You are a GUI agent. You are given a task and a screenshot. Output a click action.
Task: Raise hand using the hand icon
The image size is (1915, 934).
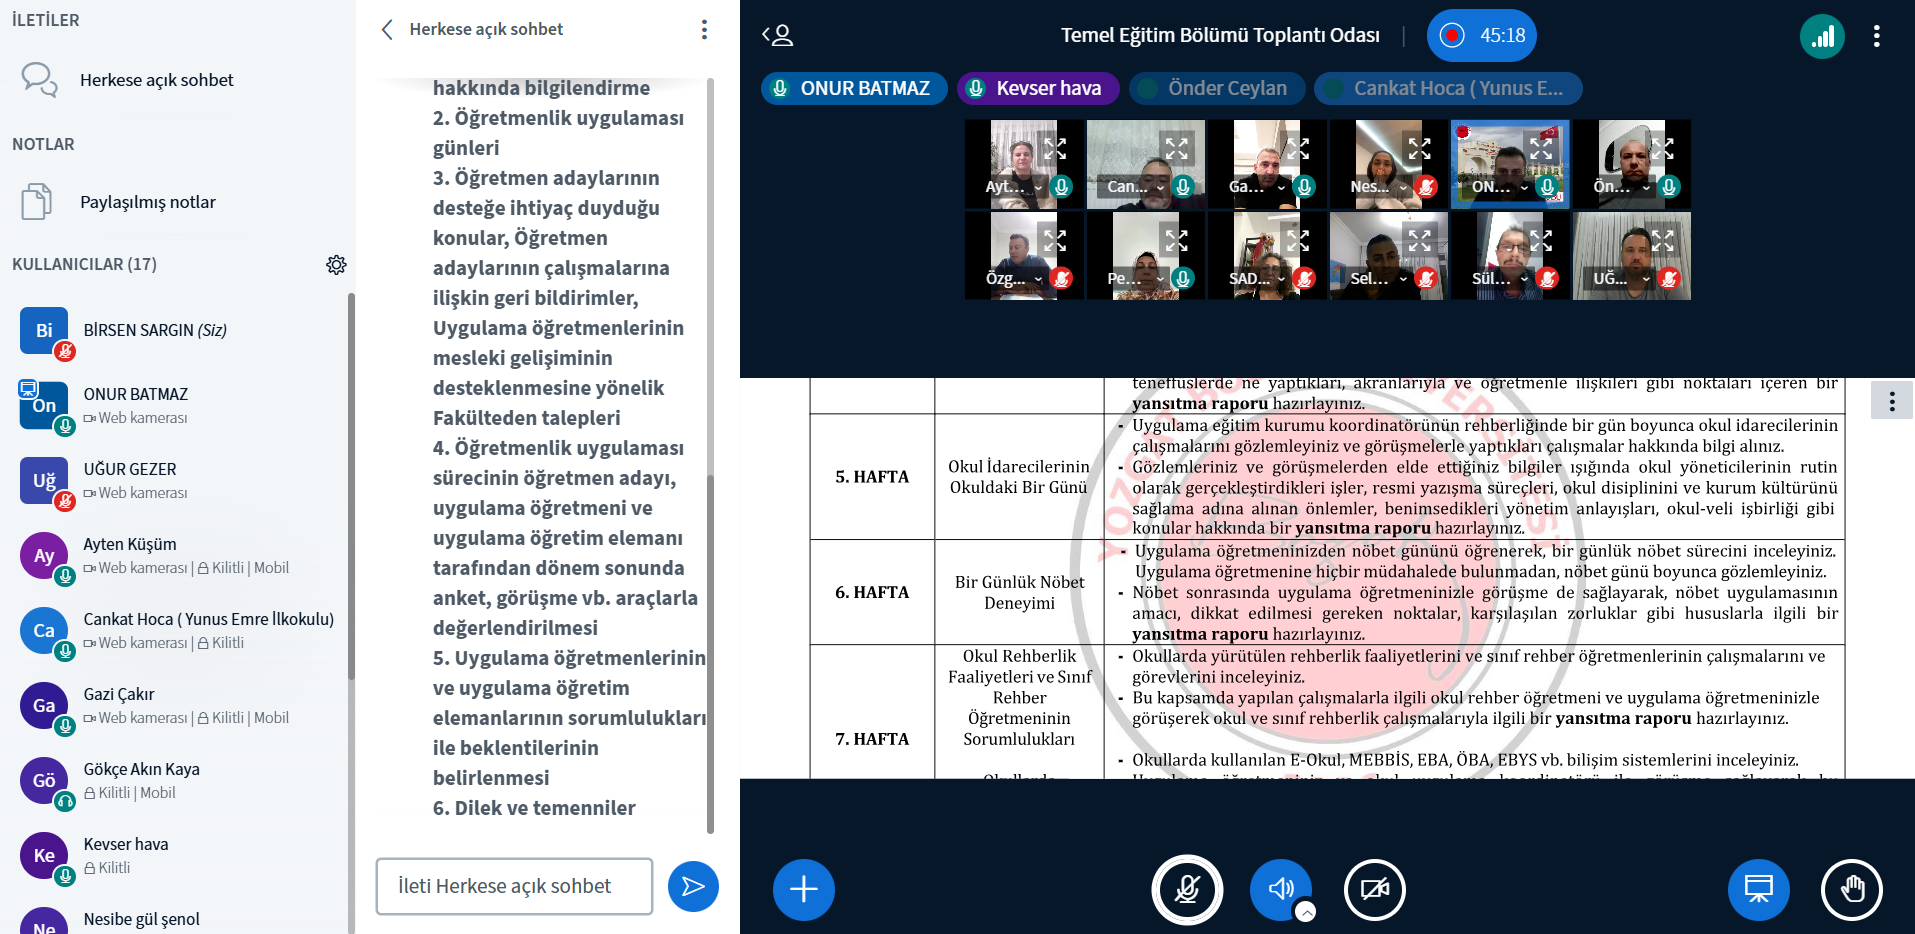click(x=1851, y=889)
